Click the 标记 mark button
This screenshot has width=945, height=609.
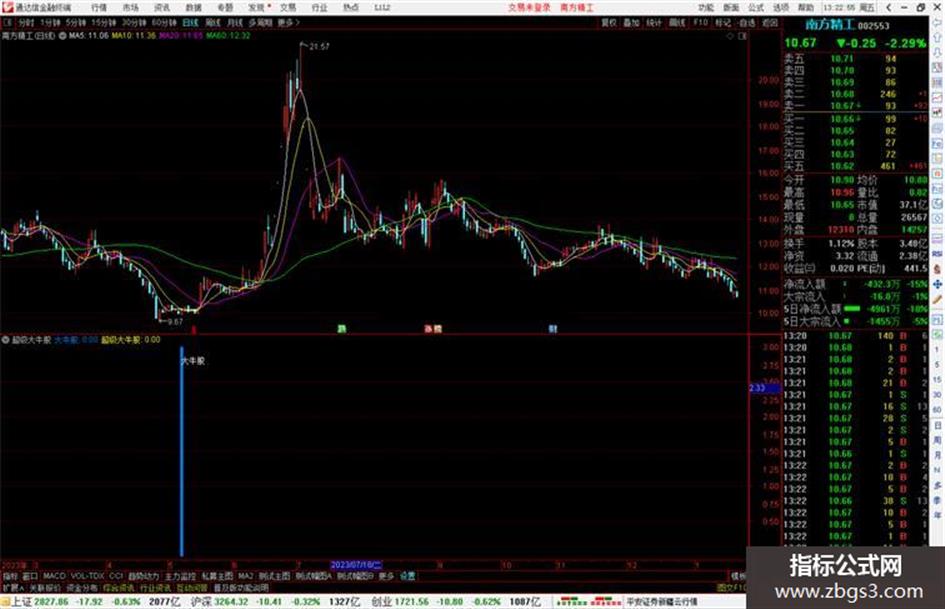[723, 22]
